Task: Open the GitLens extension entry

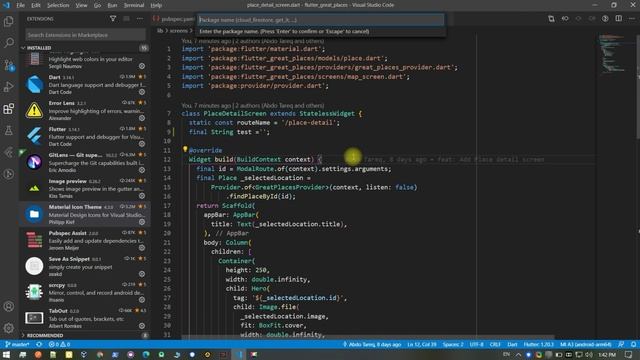Action: (85, 162)
